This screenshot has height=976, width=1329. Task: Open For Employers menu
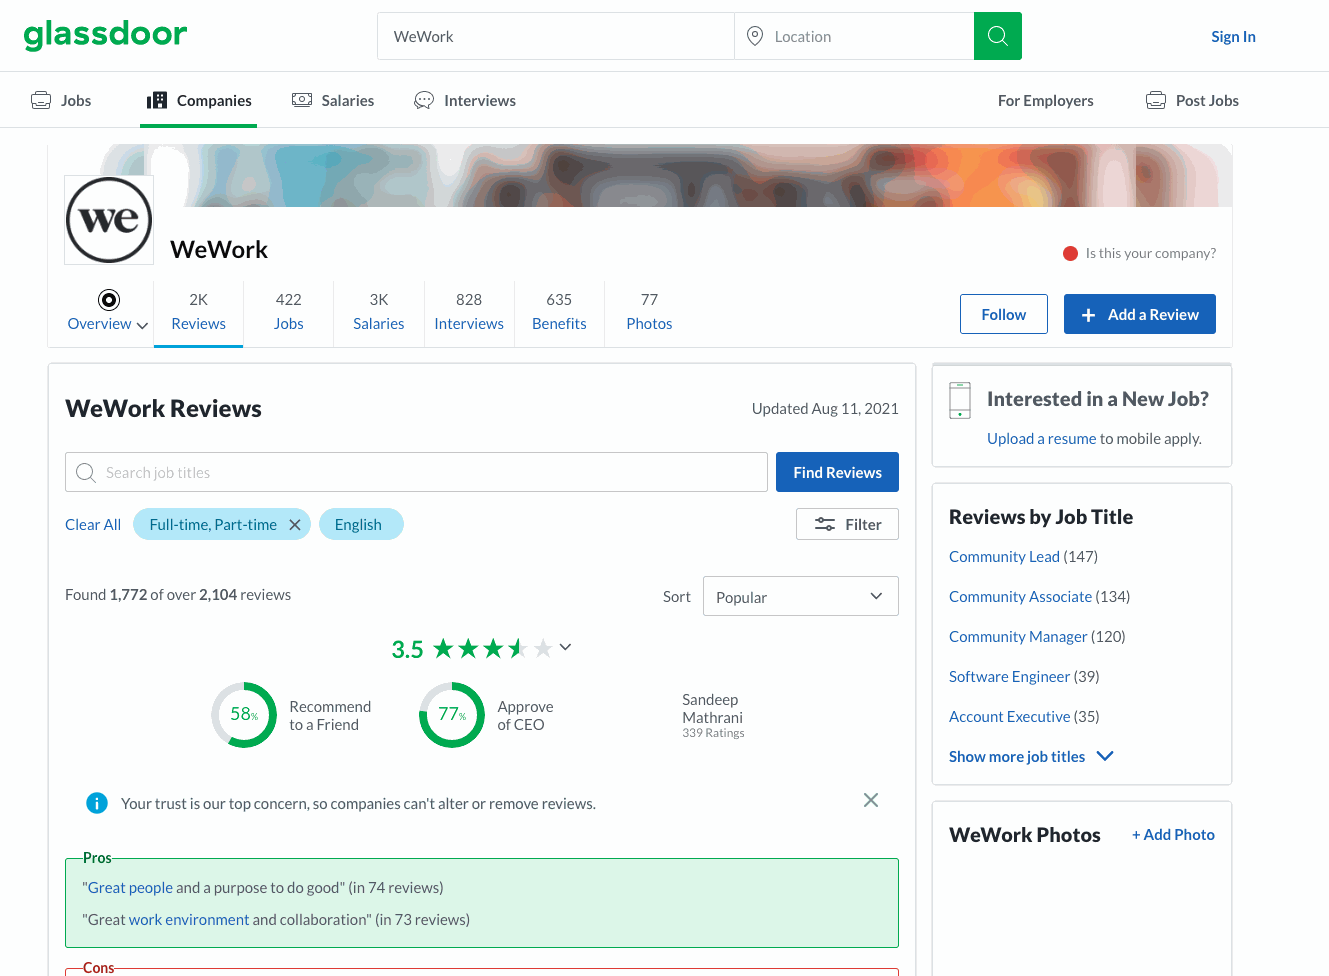click(1045, 100)
